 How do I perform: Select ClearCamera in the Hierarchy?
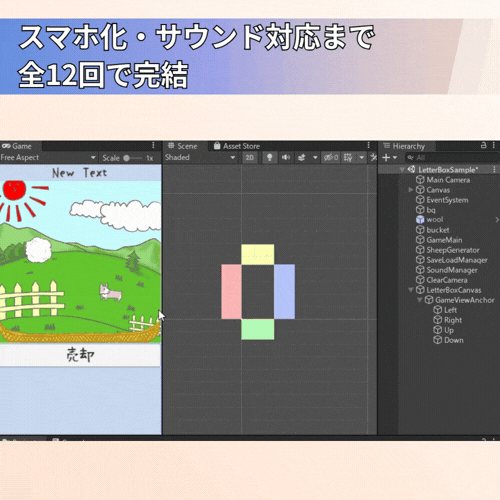[447, 280]
